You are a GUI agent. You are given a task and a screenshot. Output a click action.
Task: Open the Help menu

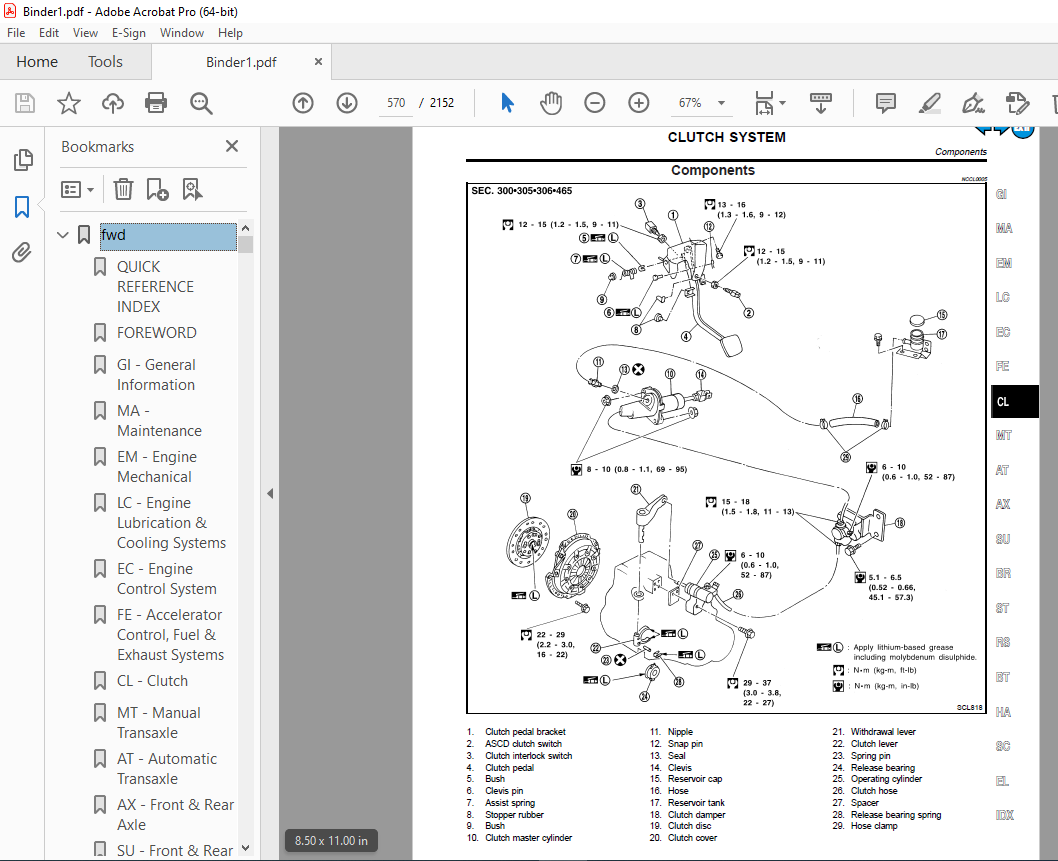(x=230, y=32)
